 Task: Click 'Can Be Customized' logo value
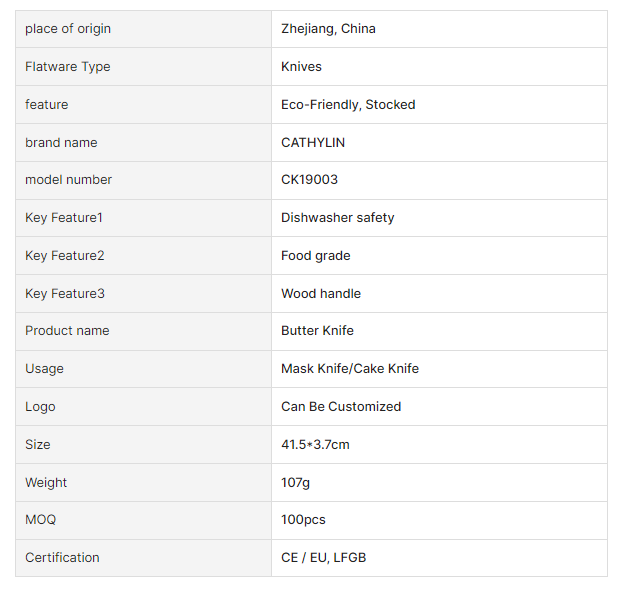pos(341,407)
